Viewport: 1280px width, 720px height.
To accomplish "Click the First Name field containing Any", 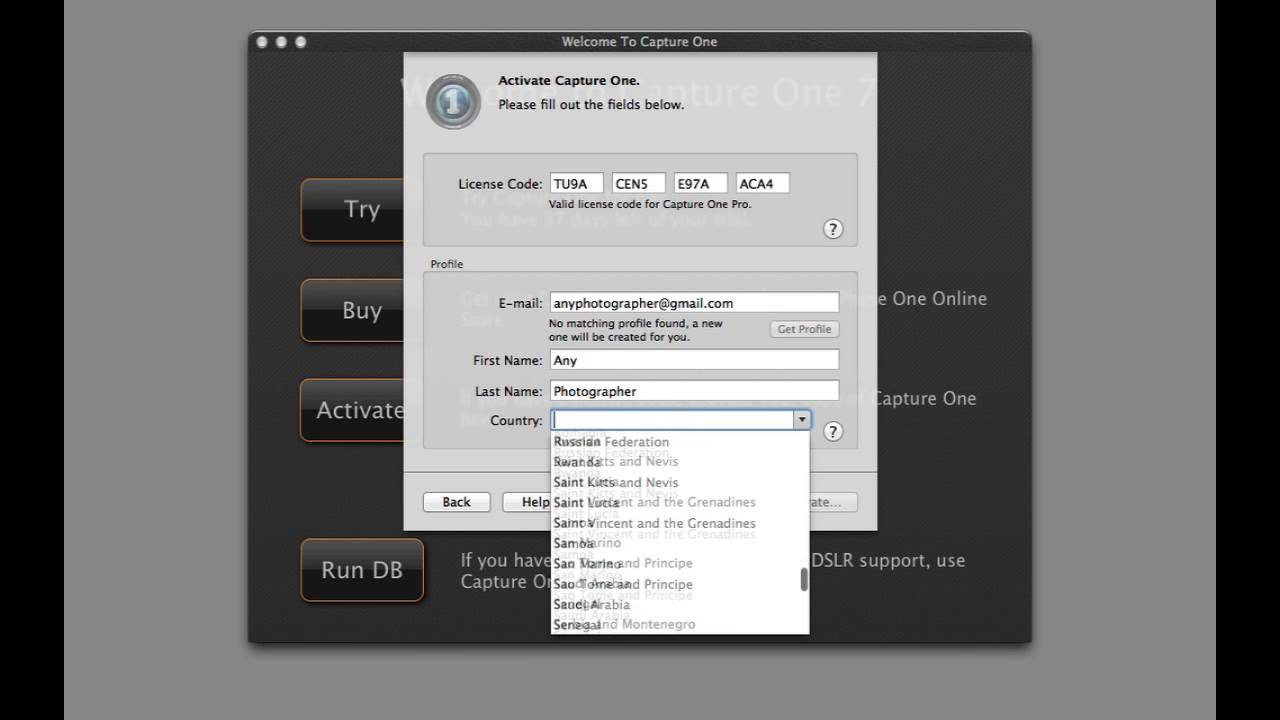I will coord(695,360).
